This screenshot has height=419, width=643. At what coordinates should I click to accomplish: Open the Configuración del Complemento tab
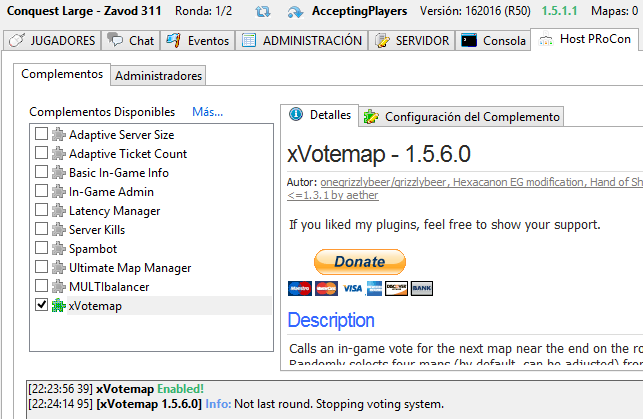coord(461,117)
